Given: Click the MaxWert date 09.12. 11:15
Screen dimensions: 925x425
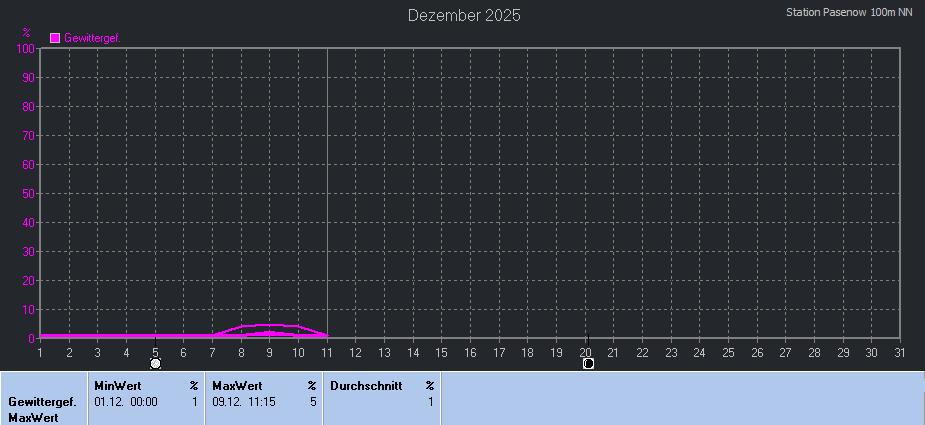Looking at the screenshot, I should [x=244, y=402].
